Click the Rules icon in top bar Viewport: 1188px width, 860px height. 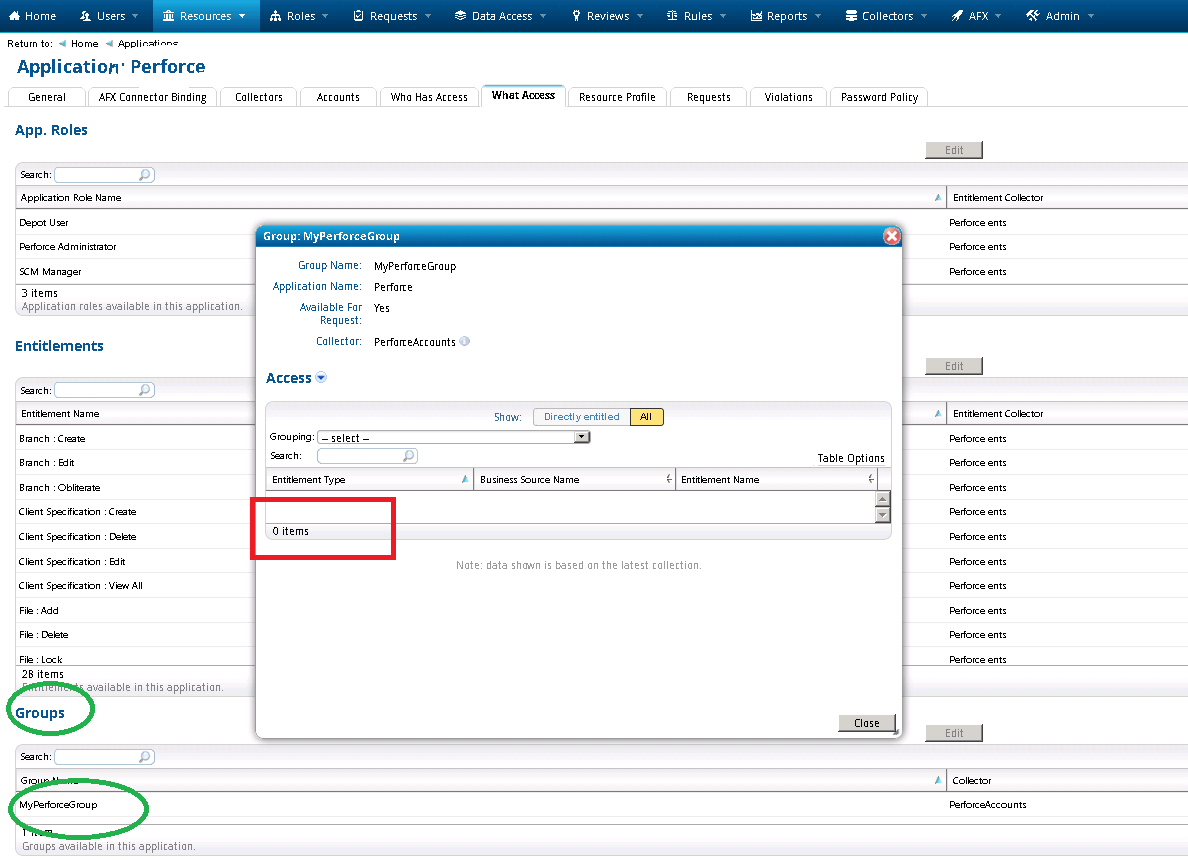(672, 16)
